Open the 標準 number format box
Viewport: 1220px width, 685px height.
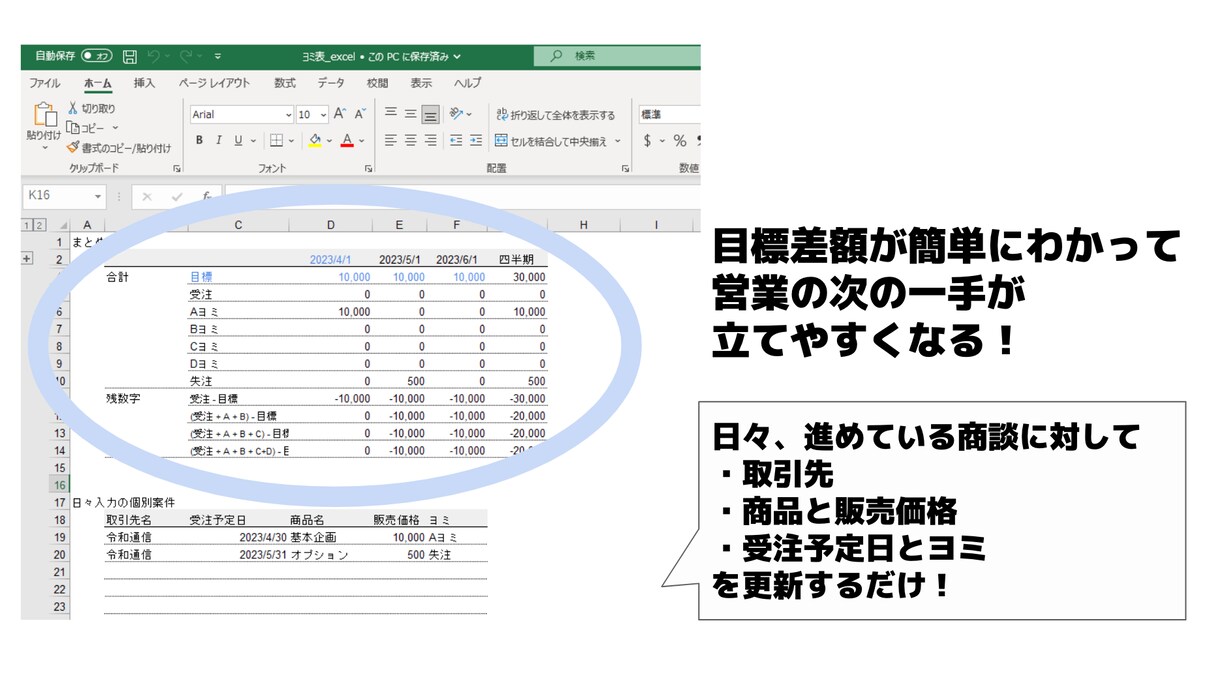click(x=669, y=114)
